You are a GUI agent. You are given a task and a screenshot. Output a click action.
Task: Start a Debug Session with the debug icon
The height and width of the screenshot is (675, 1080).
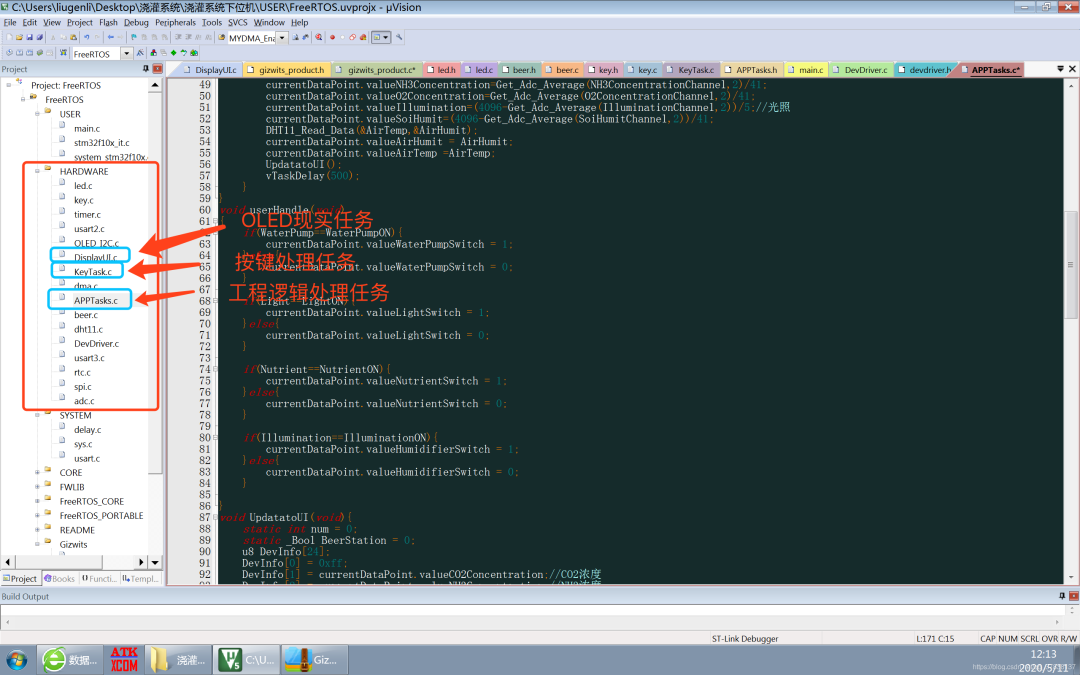tap(318, 38)
